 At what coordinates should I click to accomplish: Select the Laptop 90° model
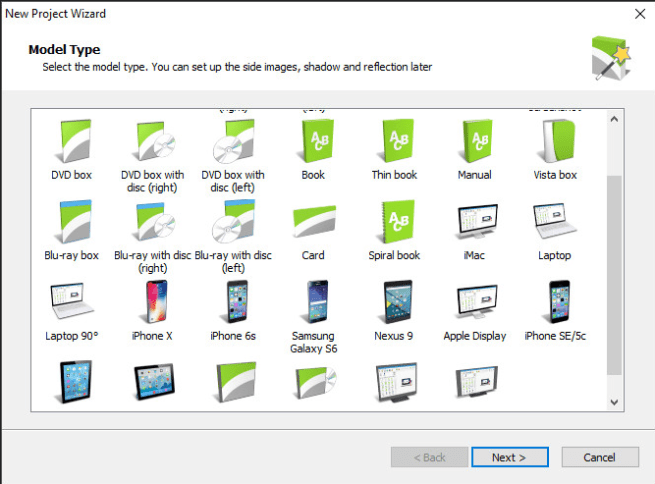point(71,312)
